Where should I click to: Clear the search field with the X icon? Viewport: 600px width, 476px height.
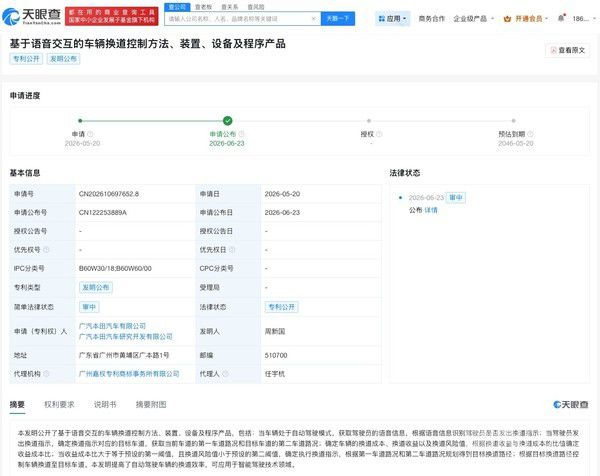pyautogui.click(x=313, y=18)
